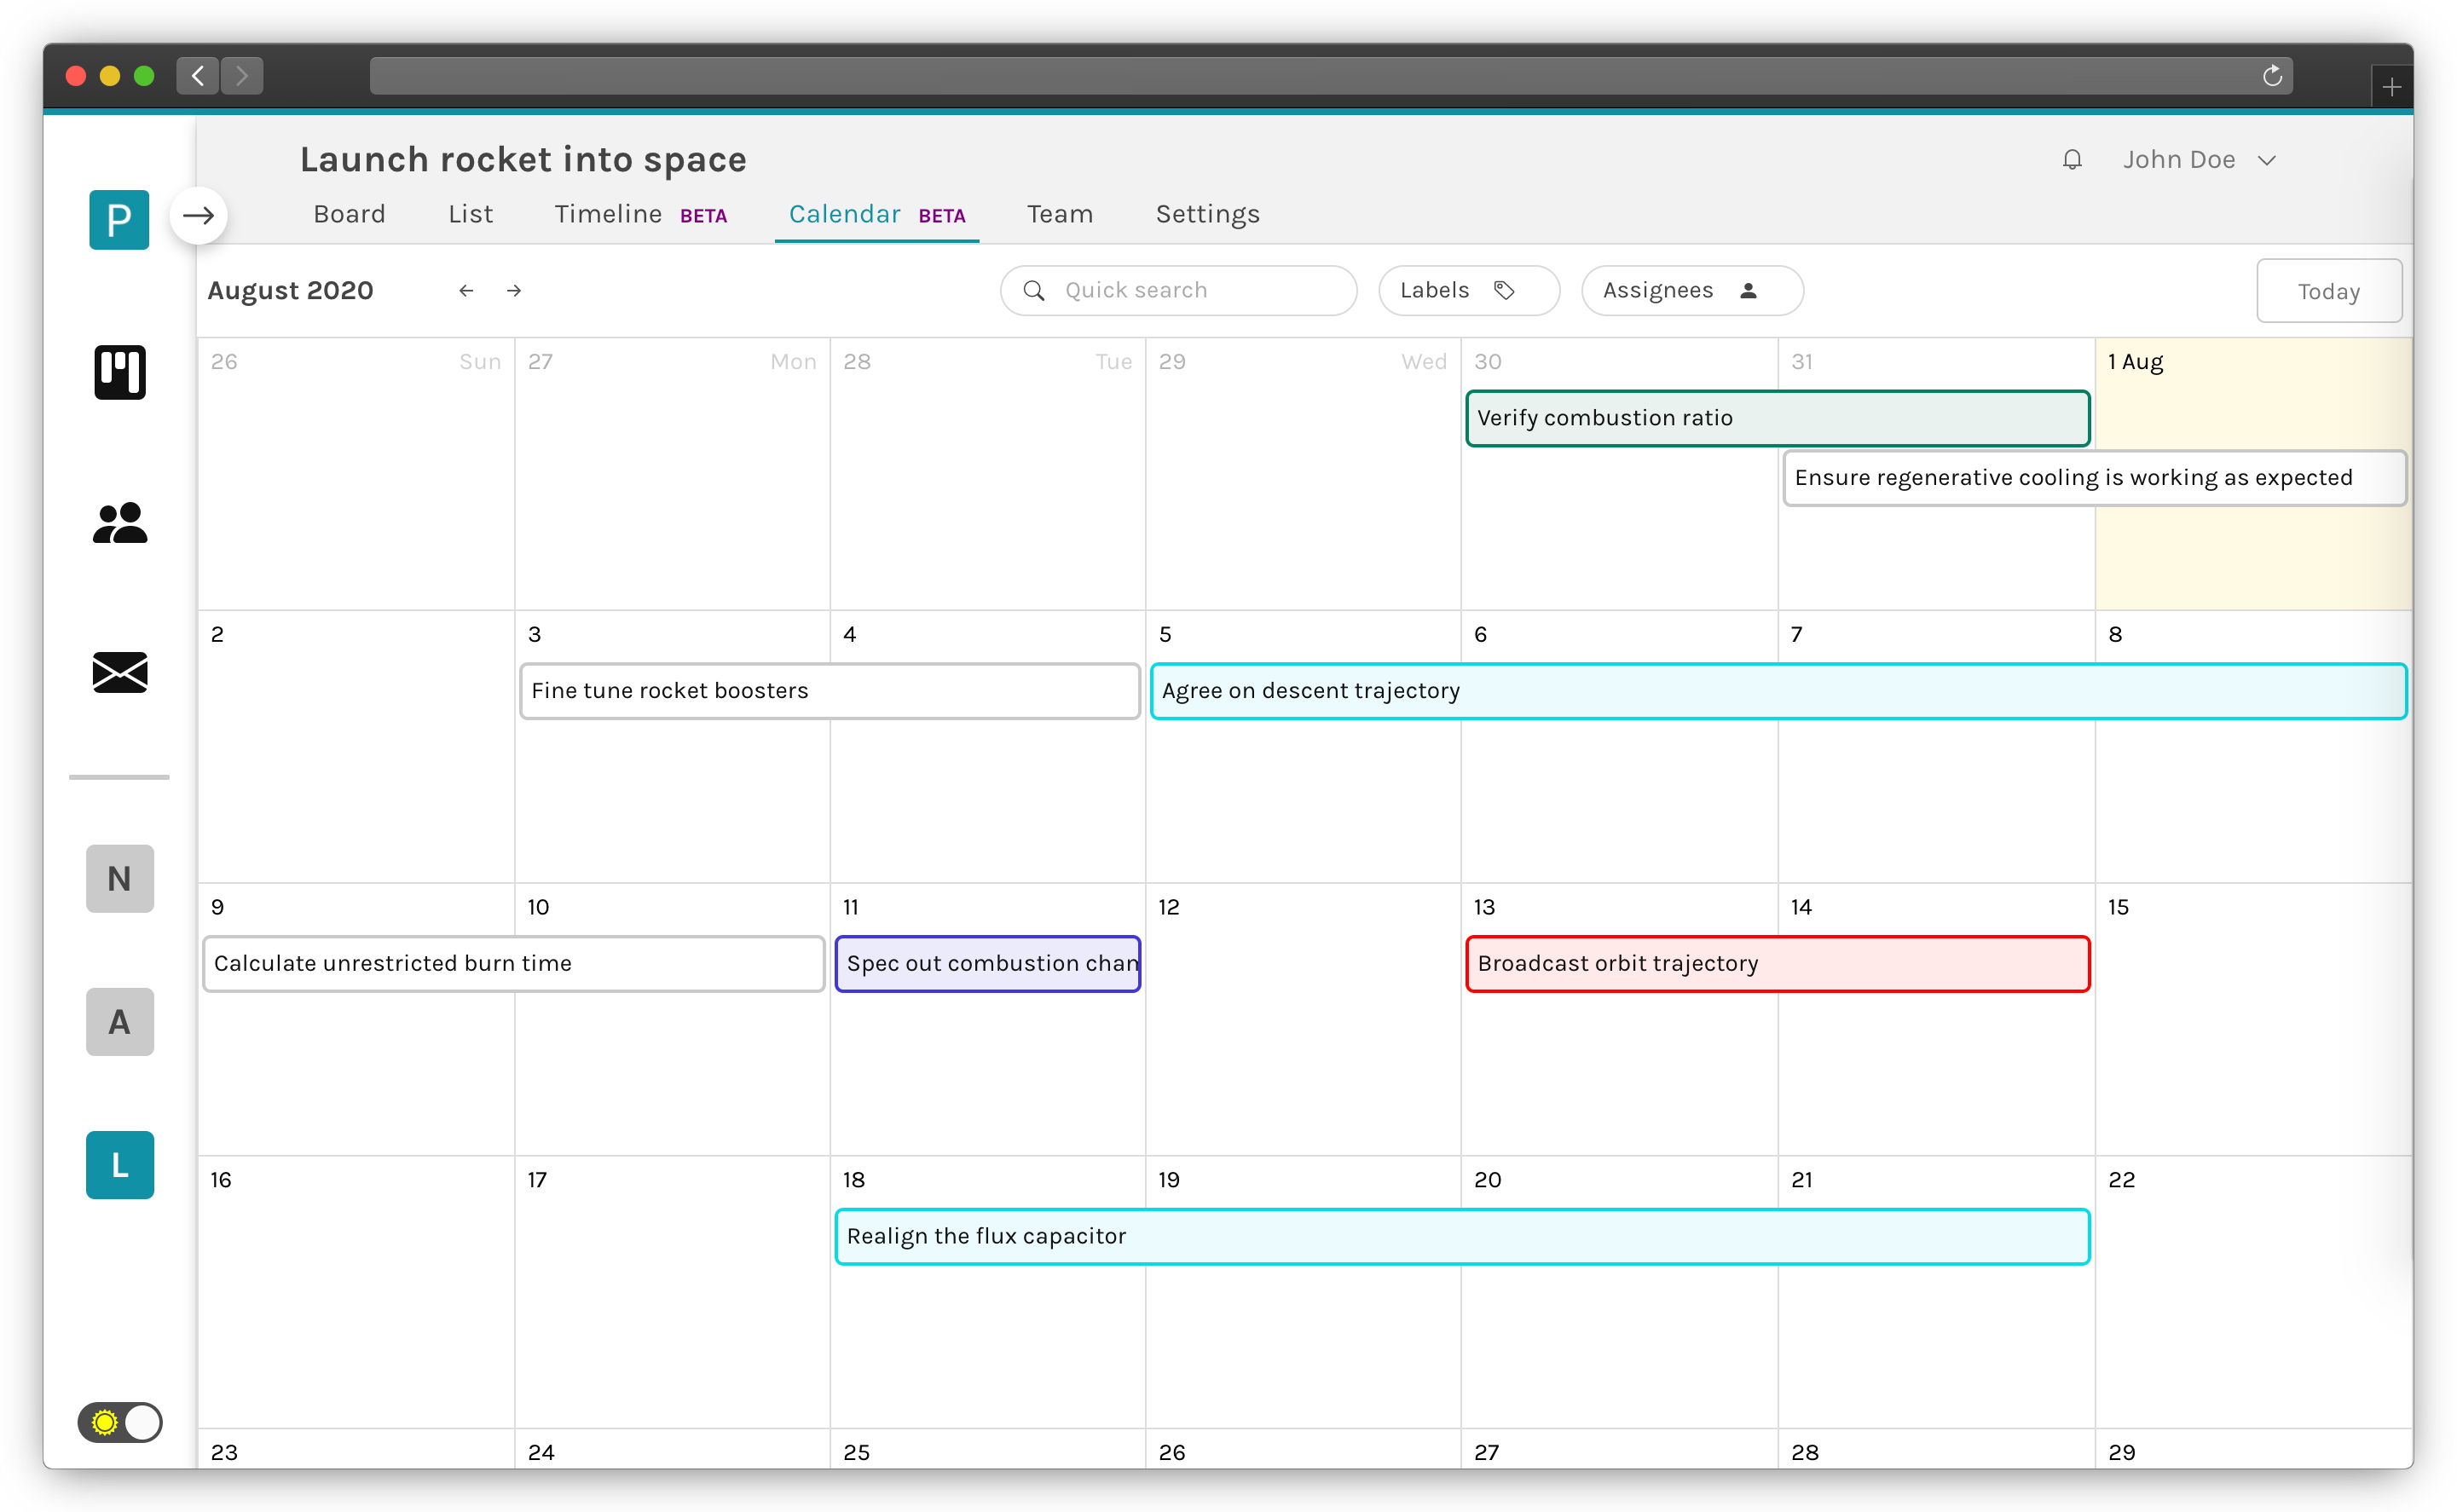2457x1512 pixels.
Task: Go to next month arrow
Action: (514, 291)
